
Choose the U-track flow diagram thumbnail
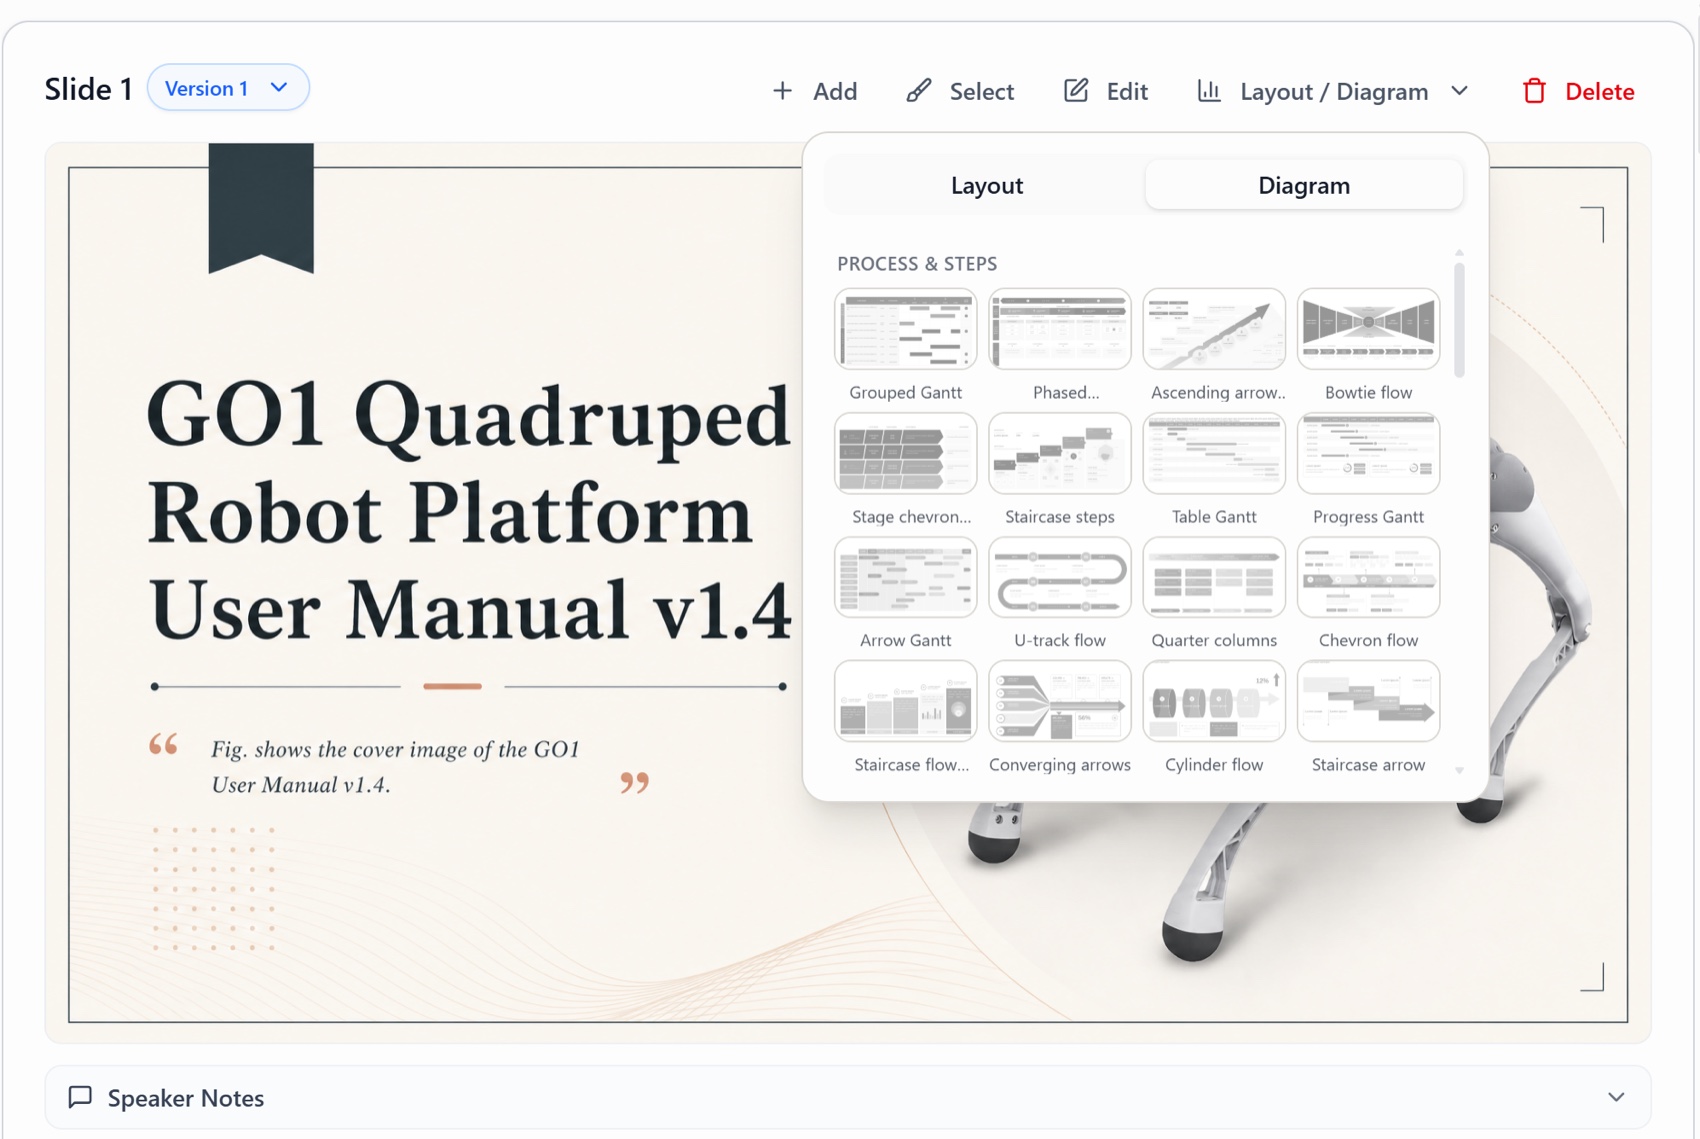(x=1059, y=577)
